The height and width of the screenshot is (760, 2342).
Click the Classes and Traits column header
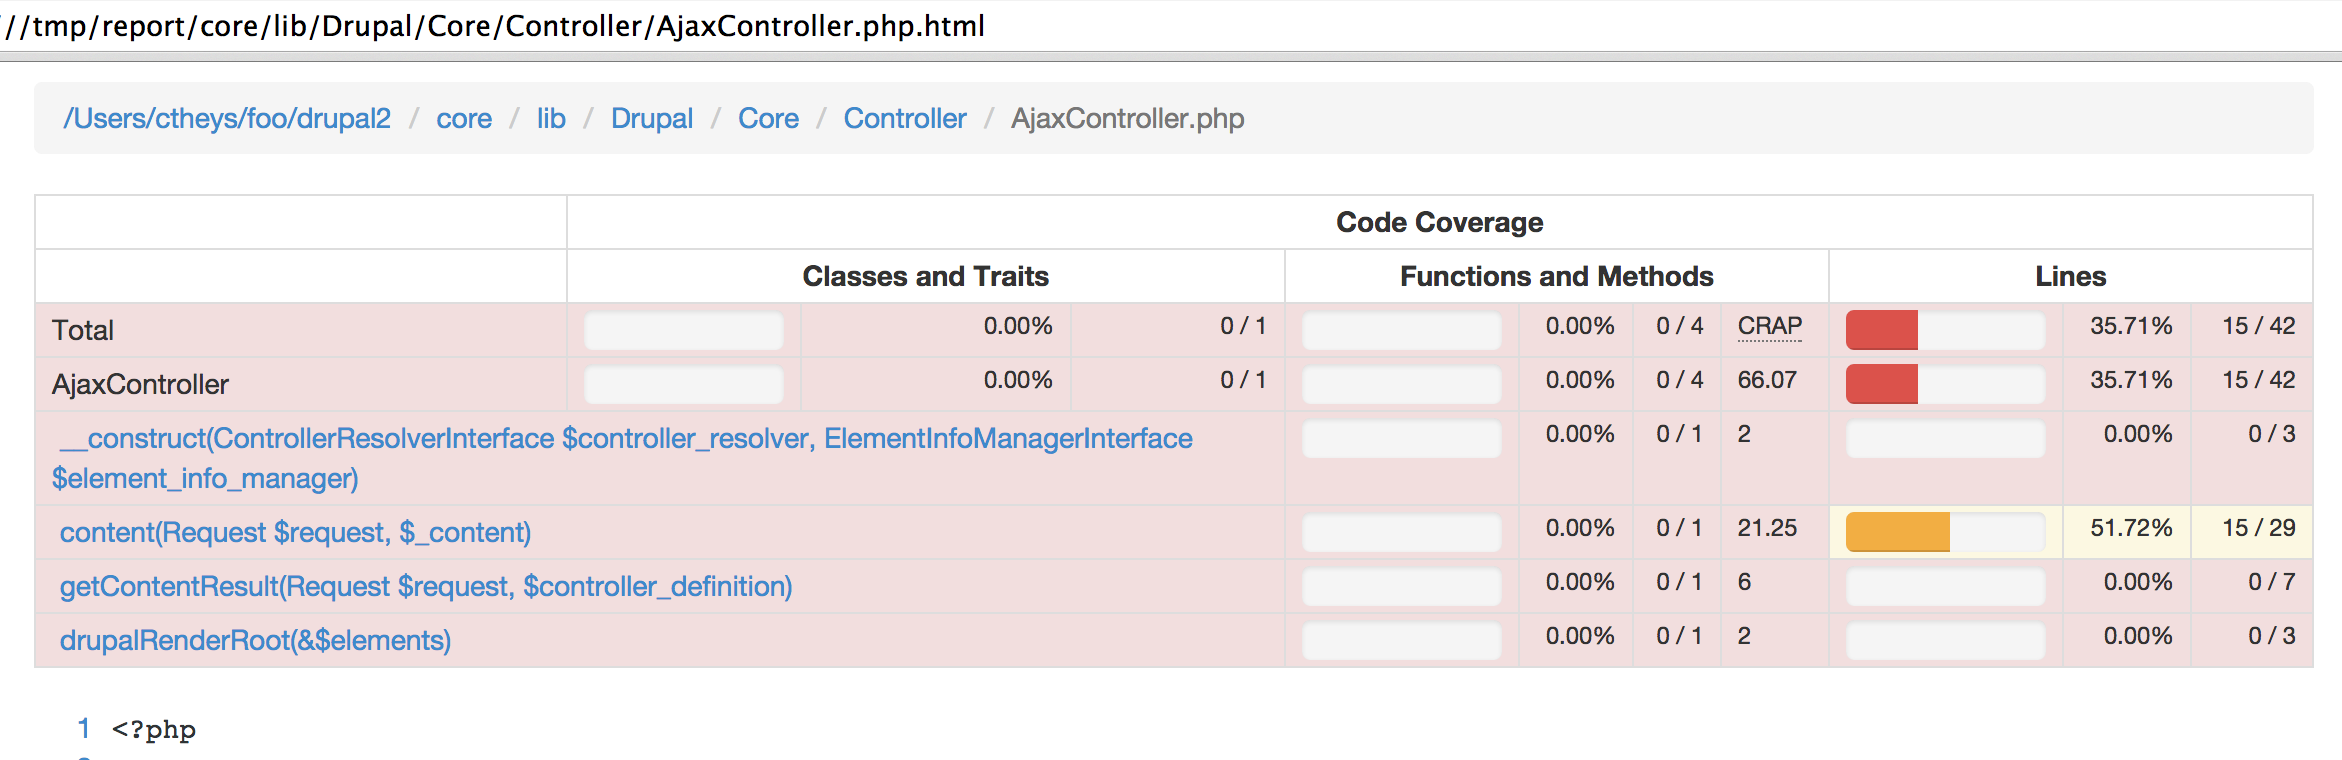click(925, 276)
